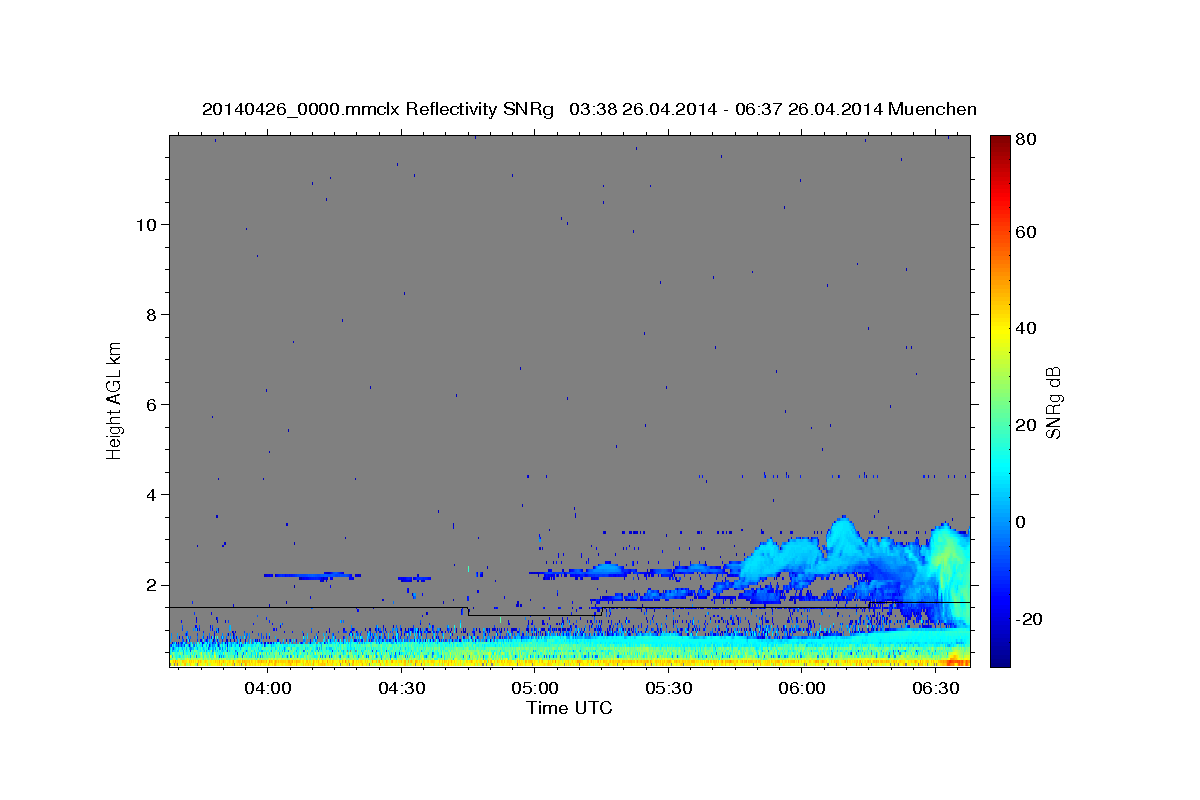Click the red high-reflectivity spot at bottom right
Image resolution: width=1200 pixels, height=800 pixels.
(x=955, y=659)
